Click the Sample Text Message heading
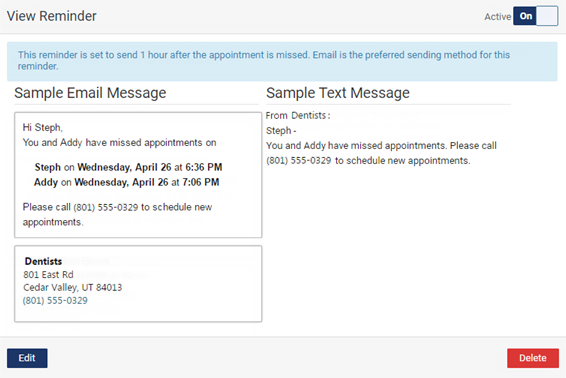Viewport: 566px width, 378px height. pyautogui.click(x=338, y=93)
